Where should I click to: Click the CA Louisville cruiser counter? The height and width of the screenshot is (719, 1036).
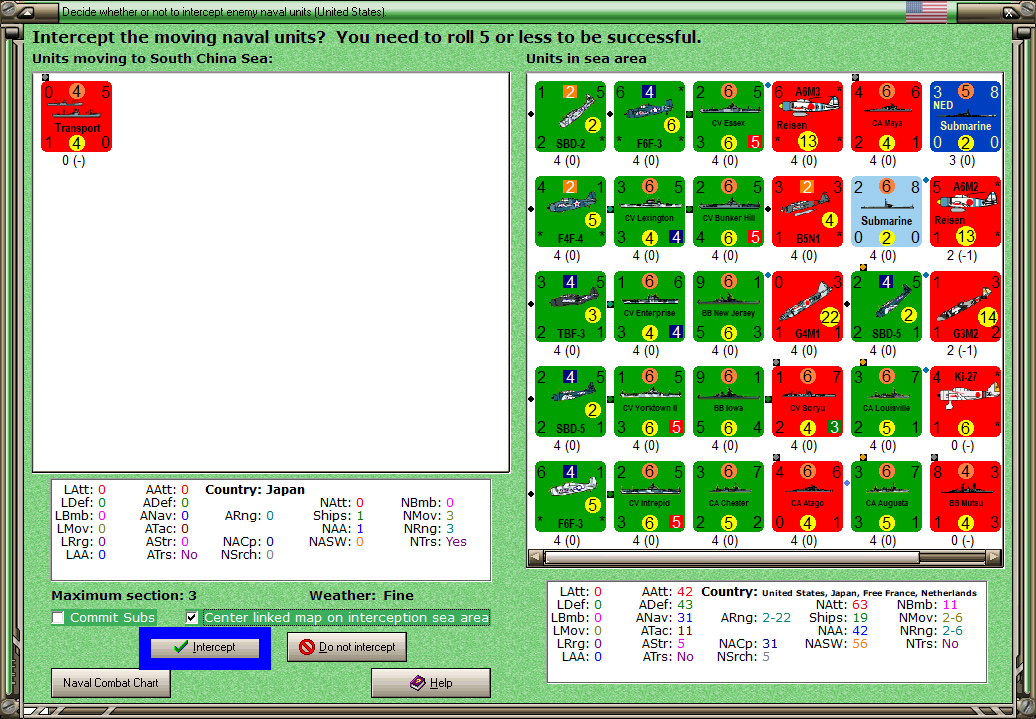click(x=887, y=402)
